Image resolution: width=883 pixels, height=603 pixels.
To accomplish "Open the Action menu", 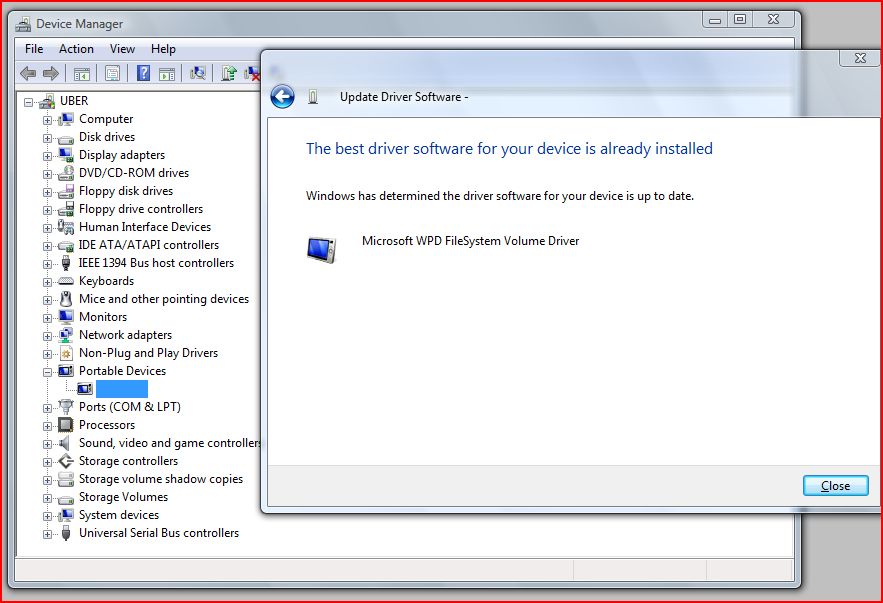I will 76,48.
